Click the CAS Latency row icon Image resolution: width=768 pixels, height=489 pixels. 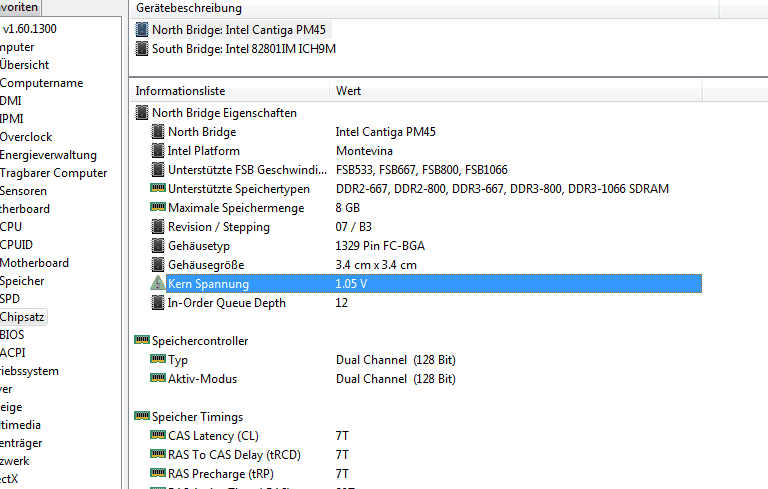[157, 436]
